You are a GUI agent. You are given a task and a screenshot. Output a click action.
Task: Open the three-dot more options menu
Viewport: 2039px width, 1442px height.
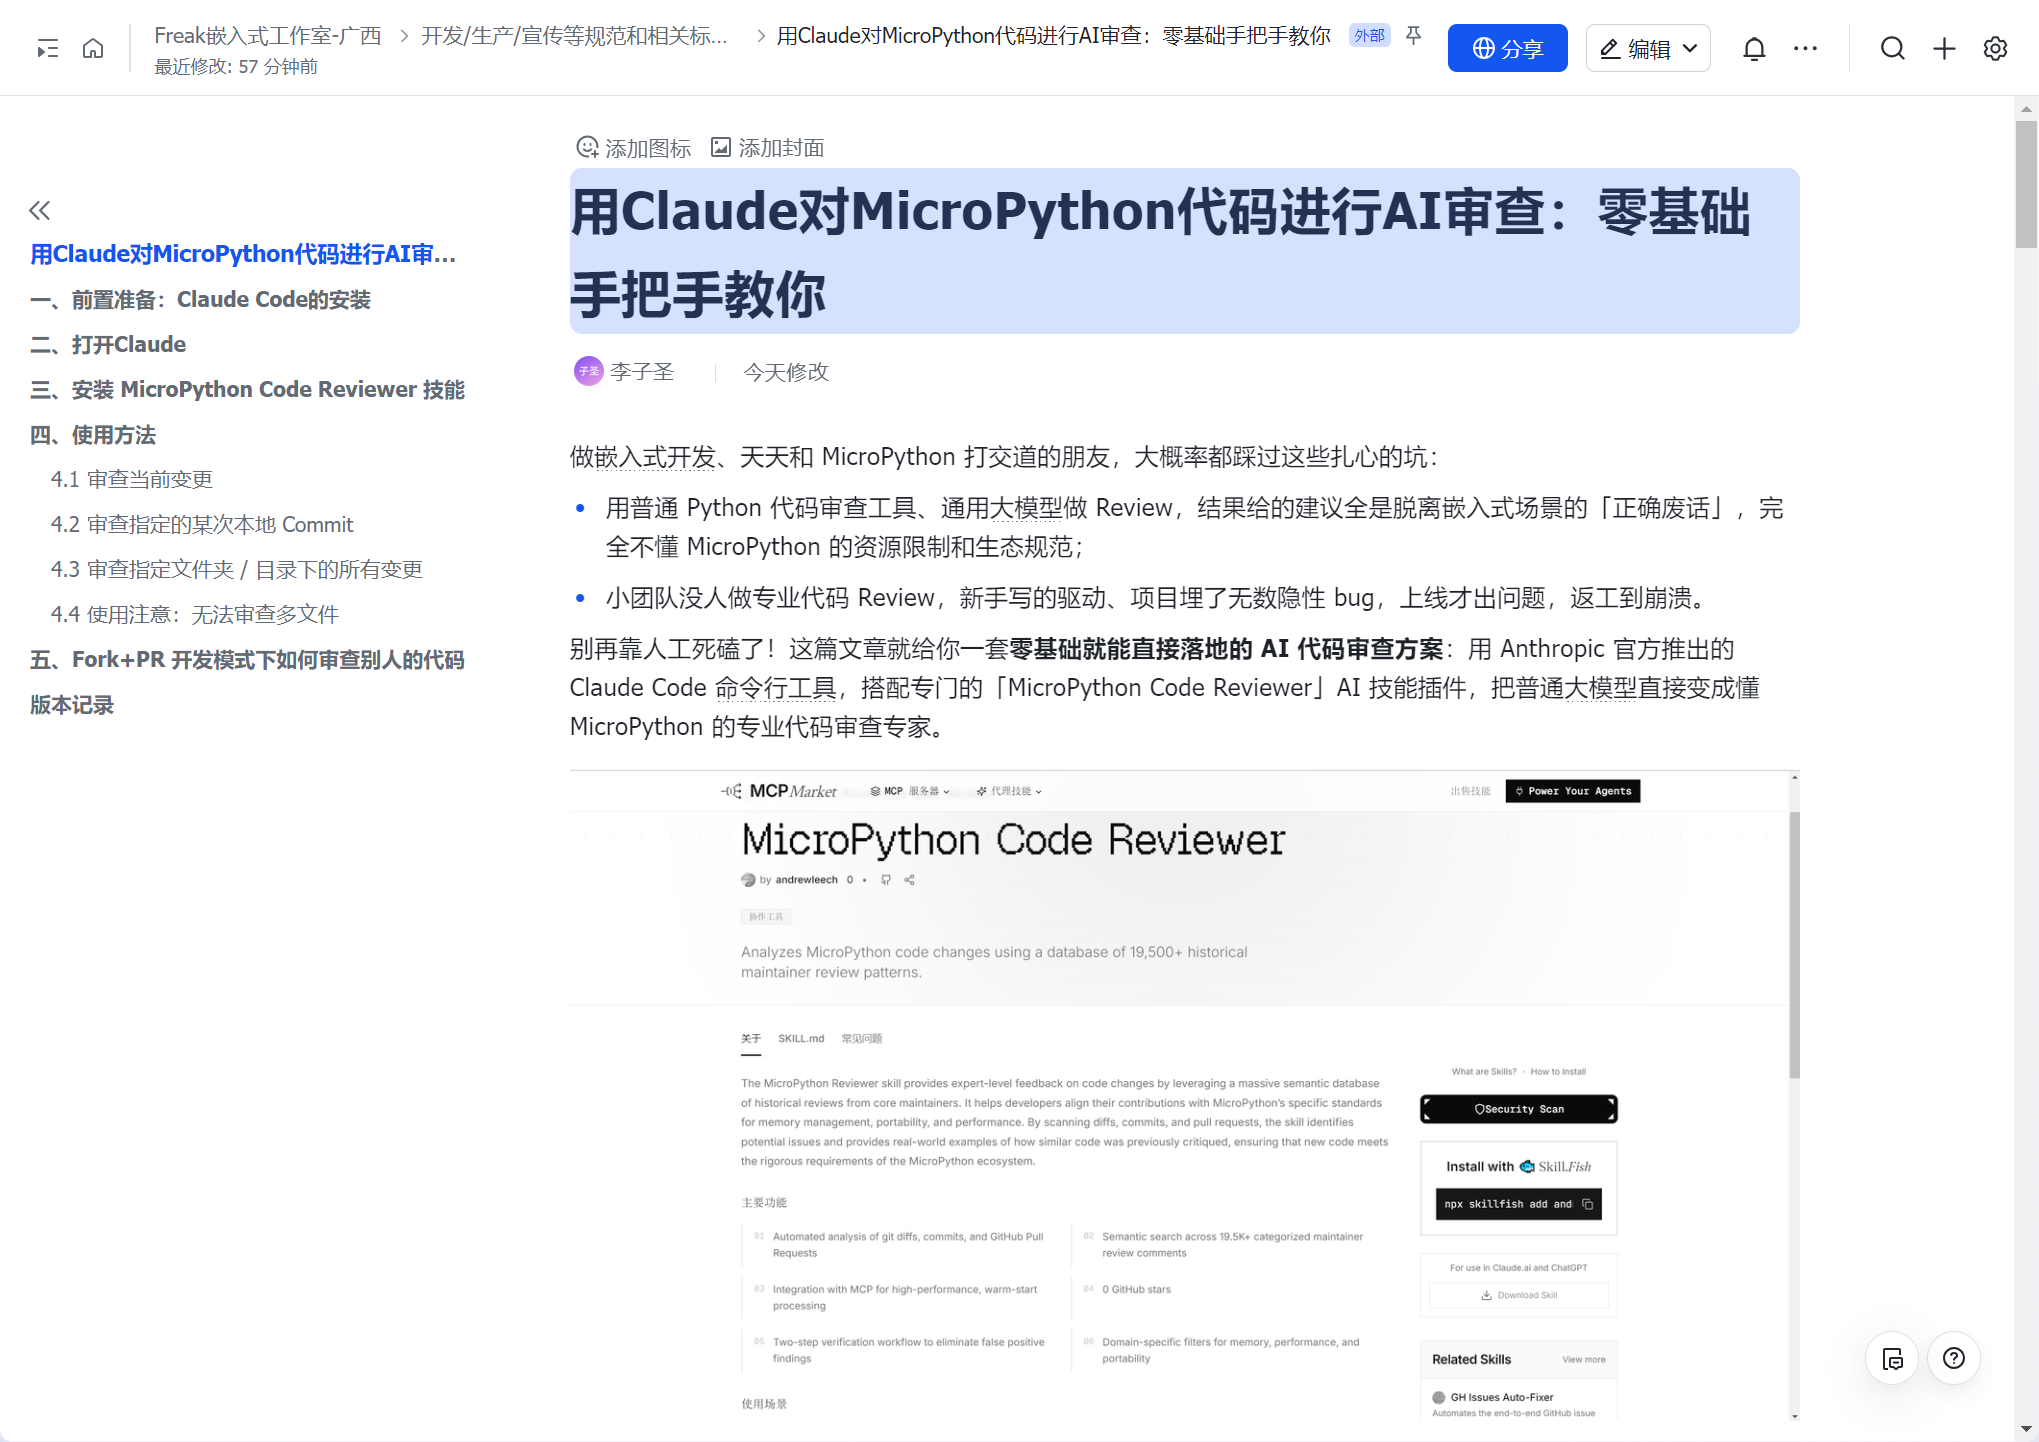tap(1805, 49)
